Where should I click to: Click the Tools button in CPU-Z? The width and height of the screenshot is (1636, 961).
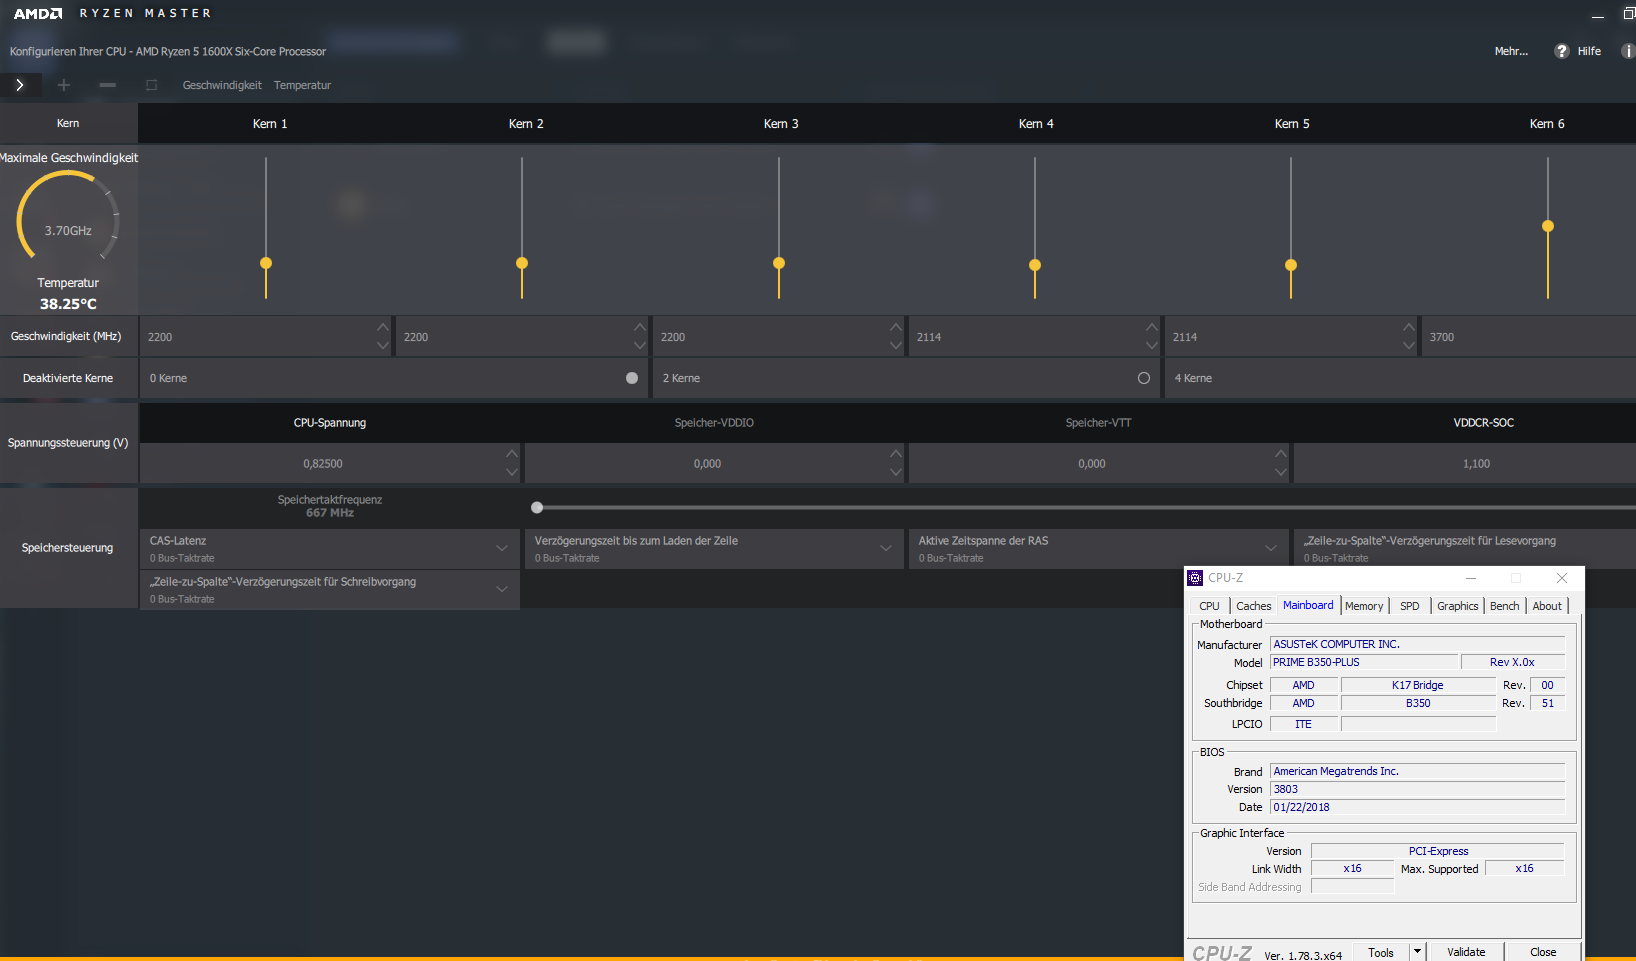tap(1381, 952)
